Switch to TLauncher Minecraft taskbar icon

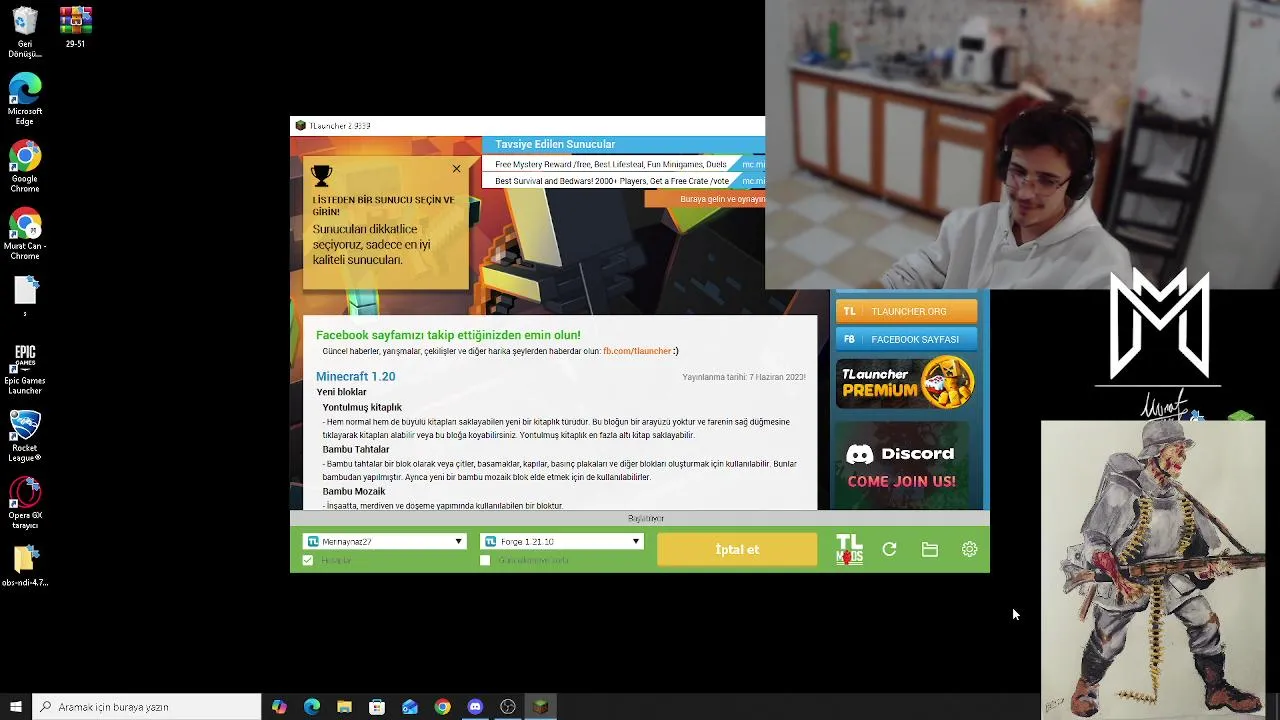[x=540, y=707]
